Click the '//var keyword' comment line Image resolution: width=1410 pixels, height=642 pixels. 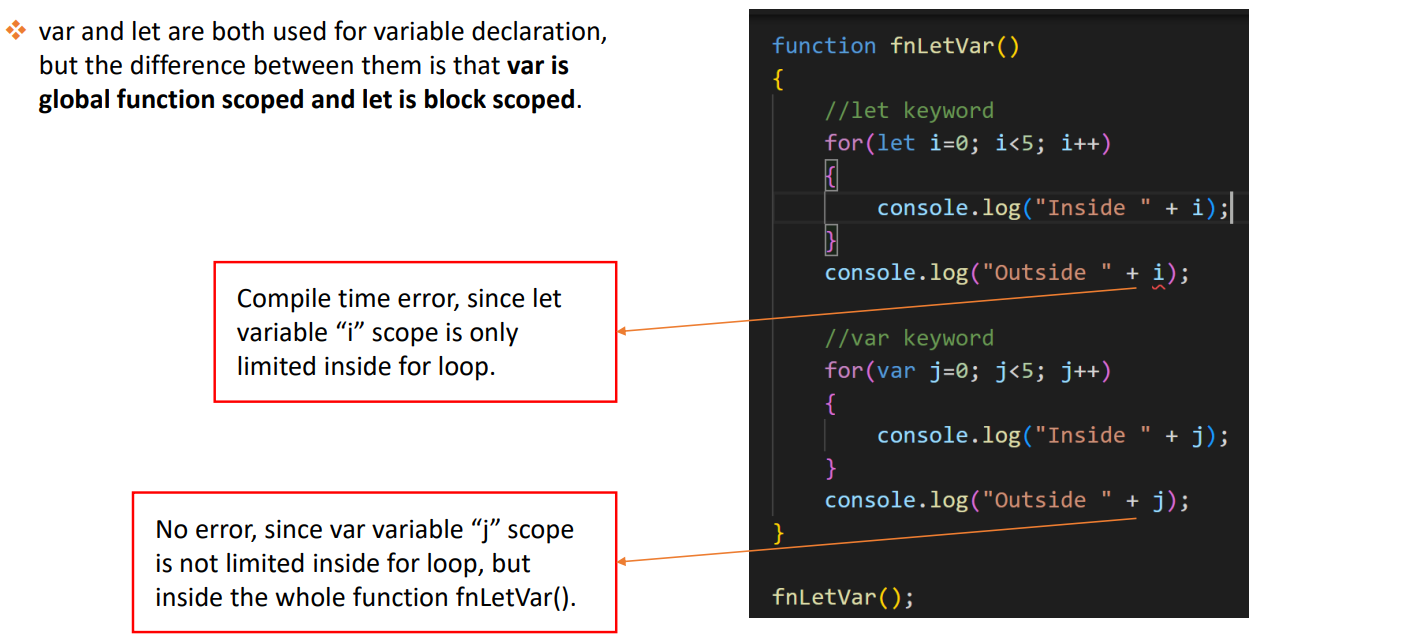908,338
